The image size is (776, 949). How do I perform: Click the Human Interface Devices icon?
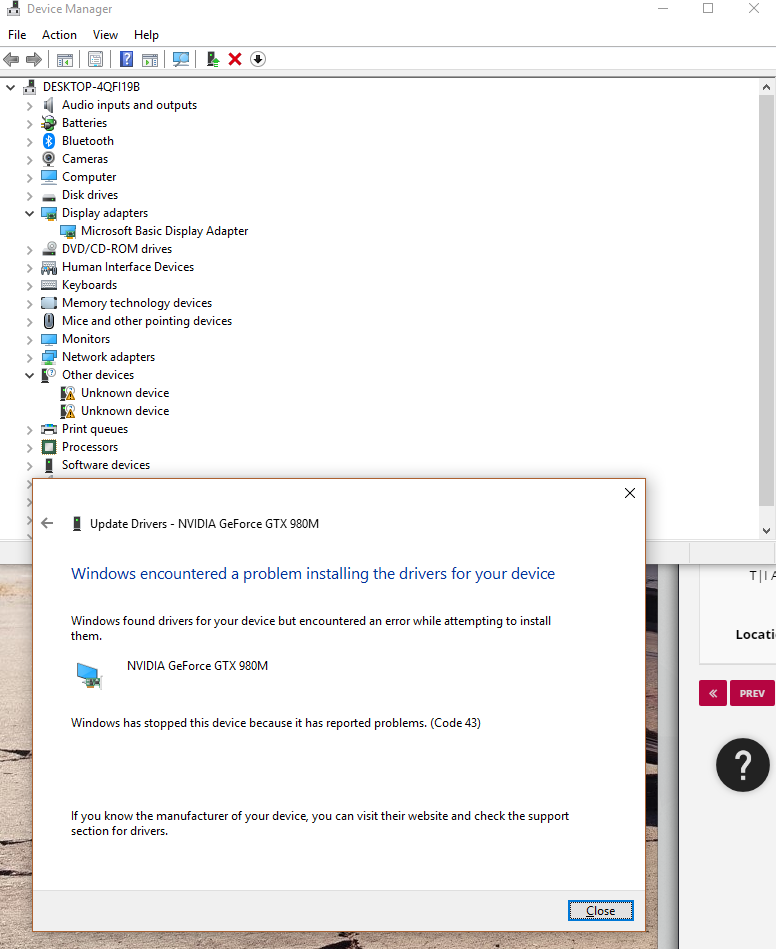(48, 267)
